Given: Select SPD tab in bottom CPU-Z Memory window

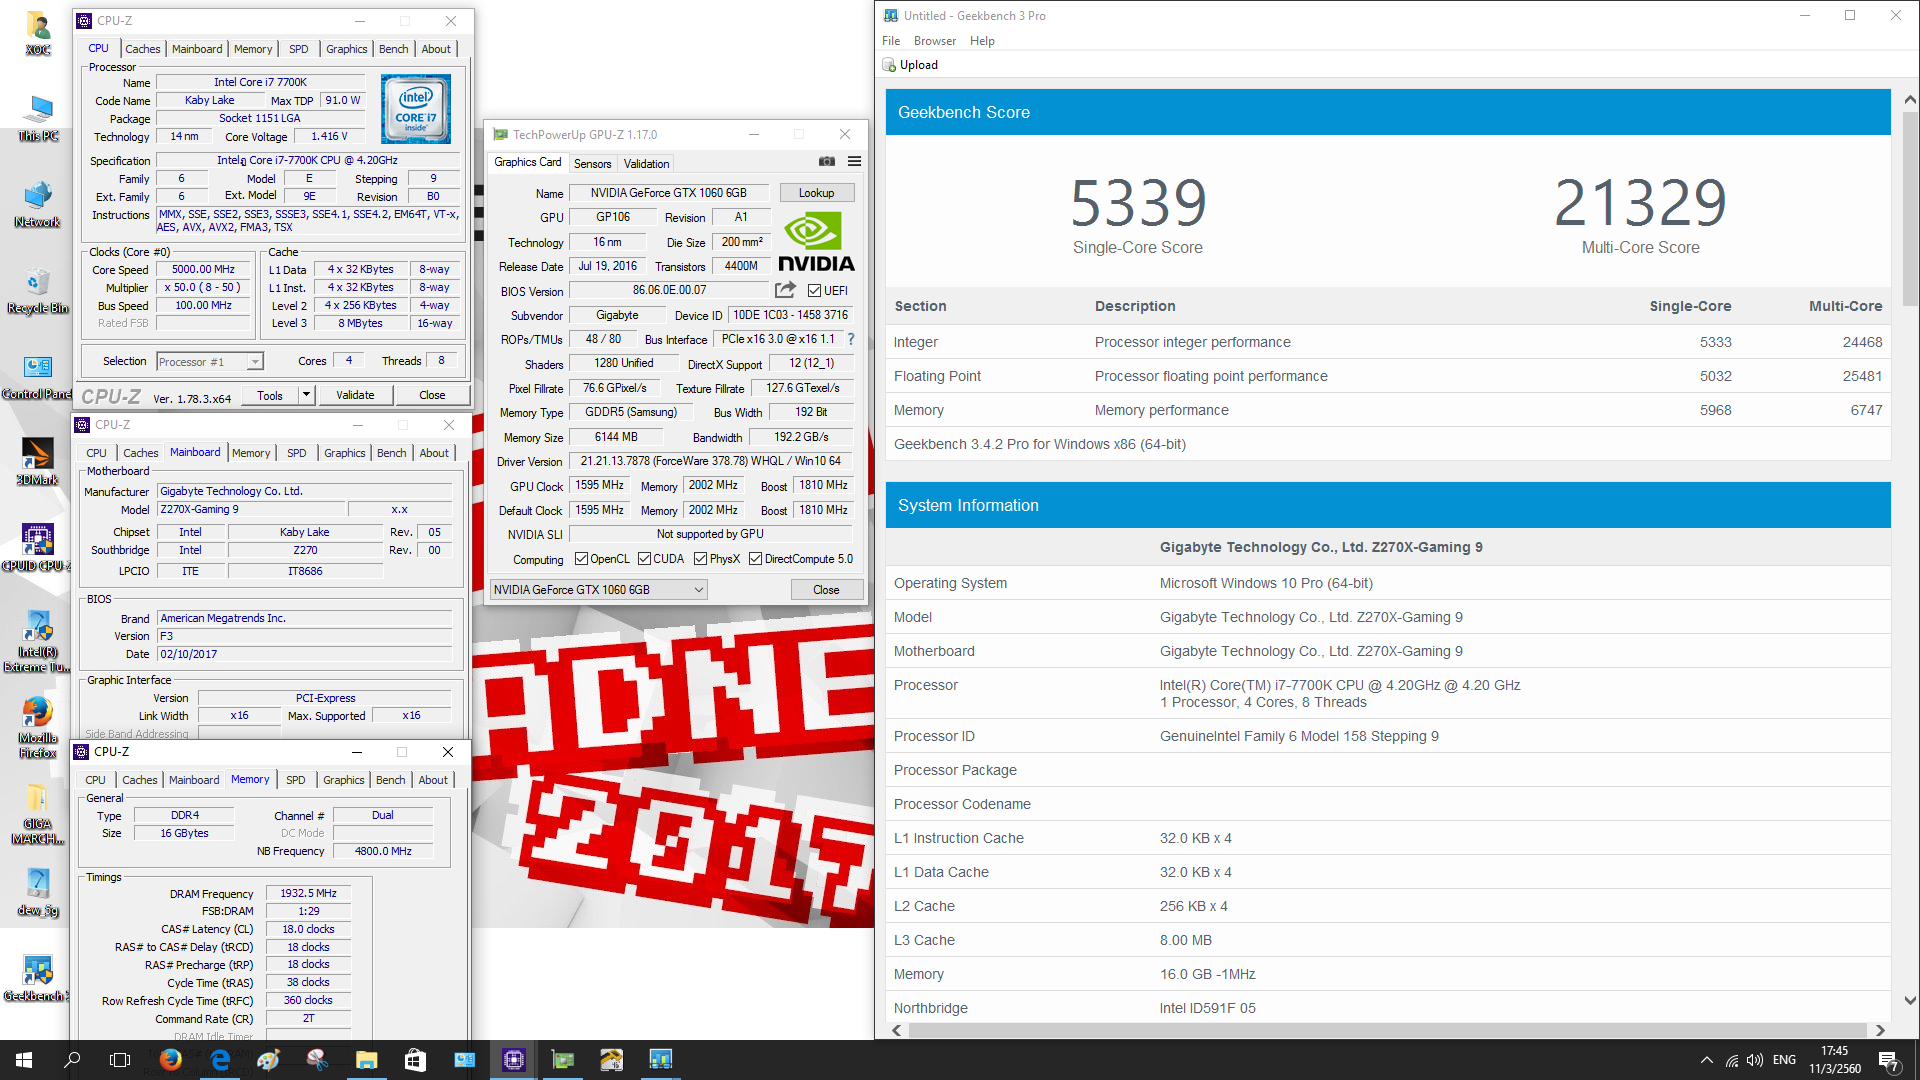Looking at the screenshot, I should (295, 780).
